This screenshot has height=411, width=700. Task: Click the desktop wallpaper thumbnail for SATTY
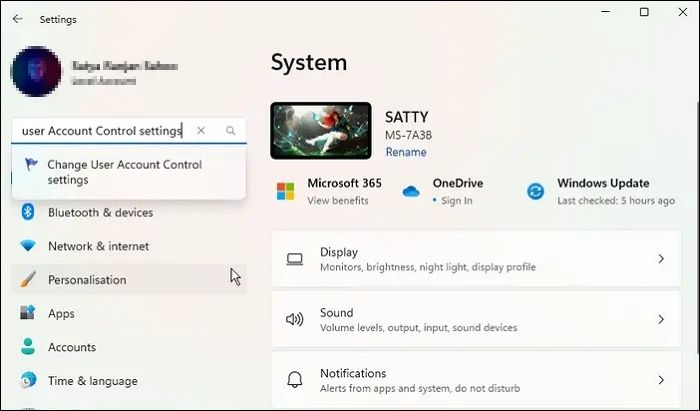coord(321,130)
